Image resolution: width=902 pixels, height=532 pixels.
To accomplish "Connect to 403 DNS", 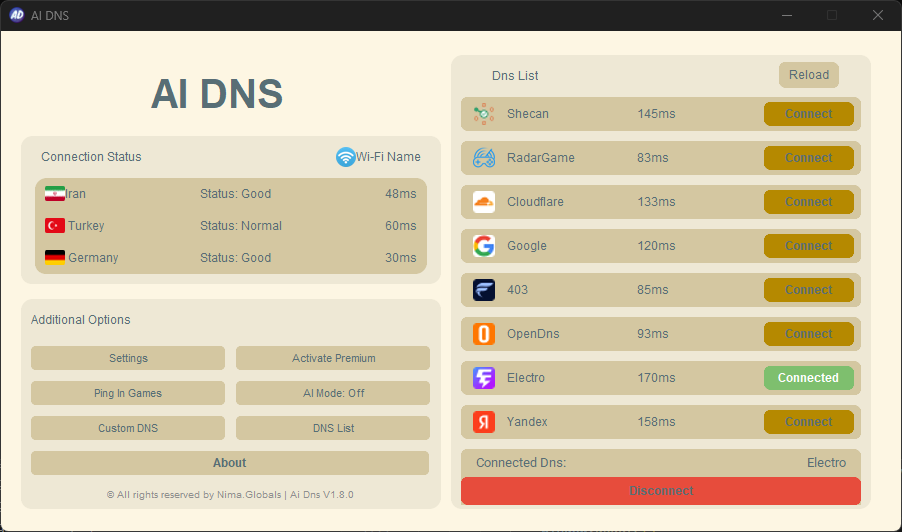I will tap(808, 290).
